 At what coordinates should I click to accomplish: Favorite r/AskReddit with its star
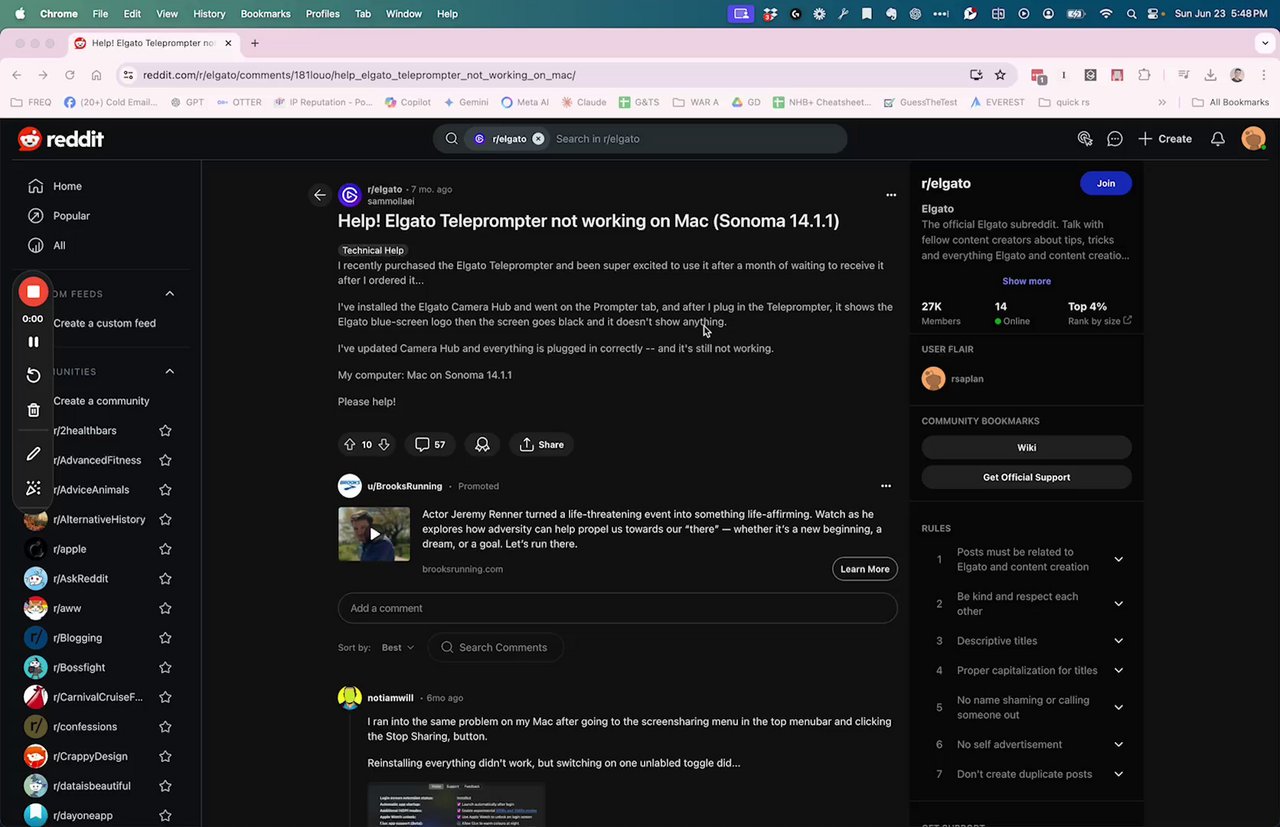coord(165,579)
